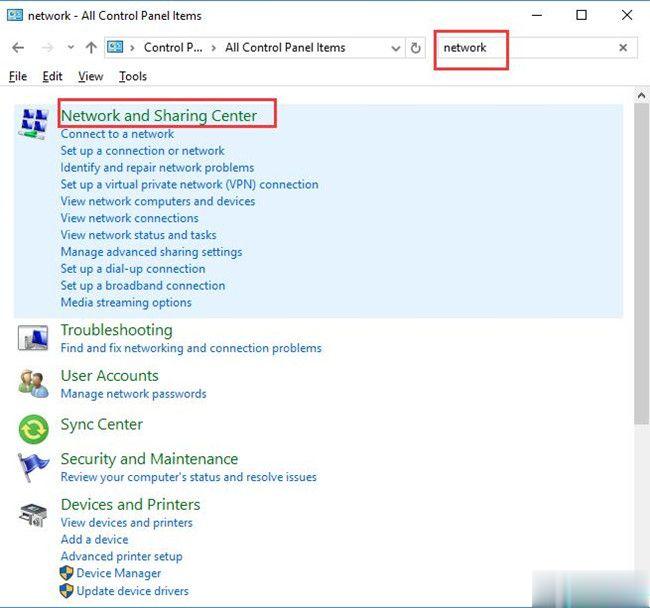Expand the address bar history dropdown

pyautogui.click(x=396, y=48)
